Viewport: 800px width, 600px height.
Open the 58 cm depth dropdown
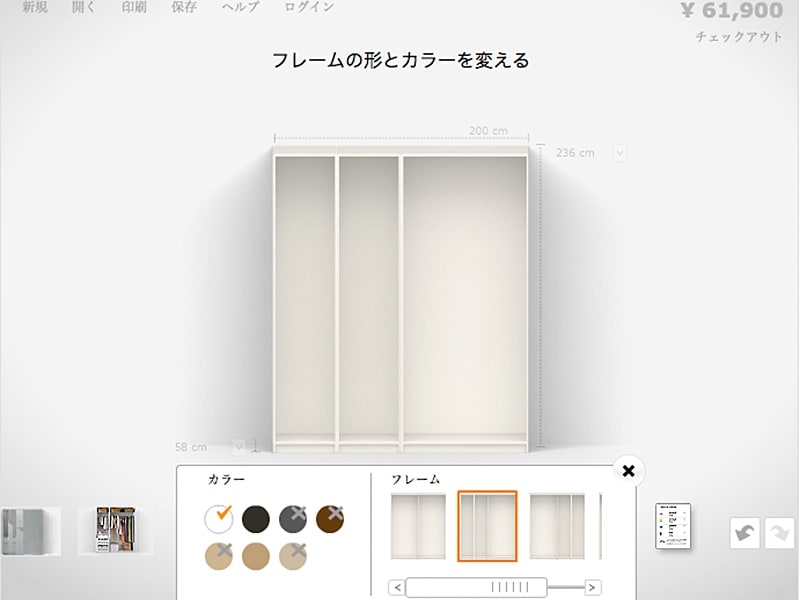(239, 446)
